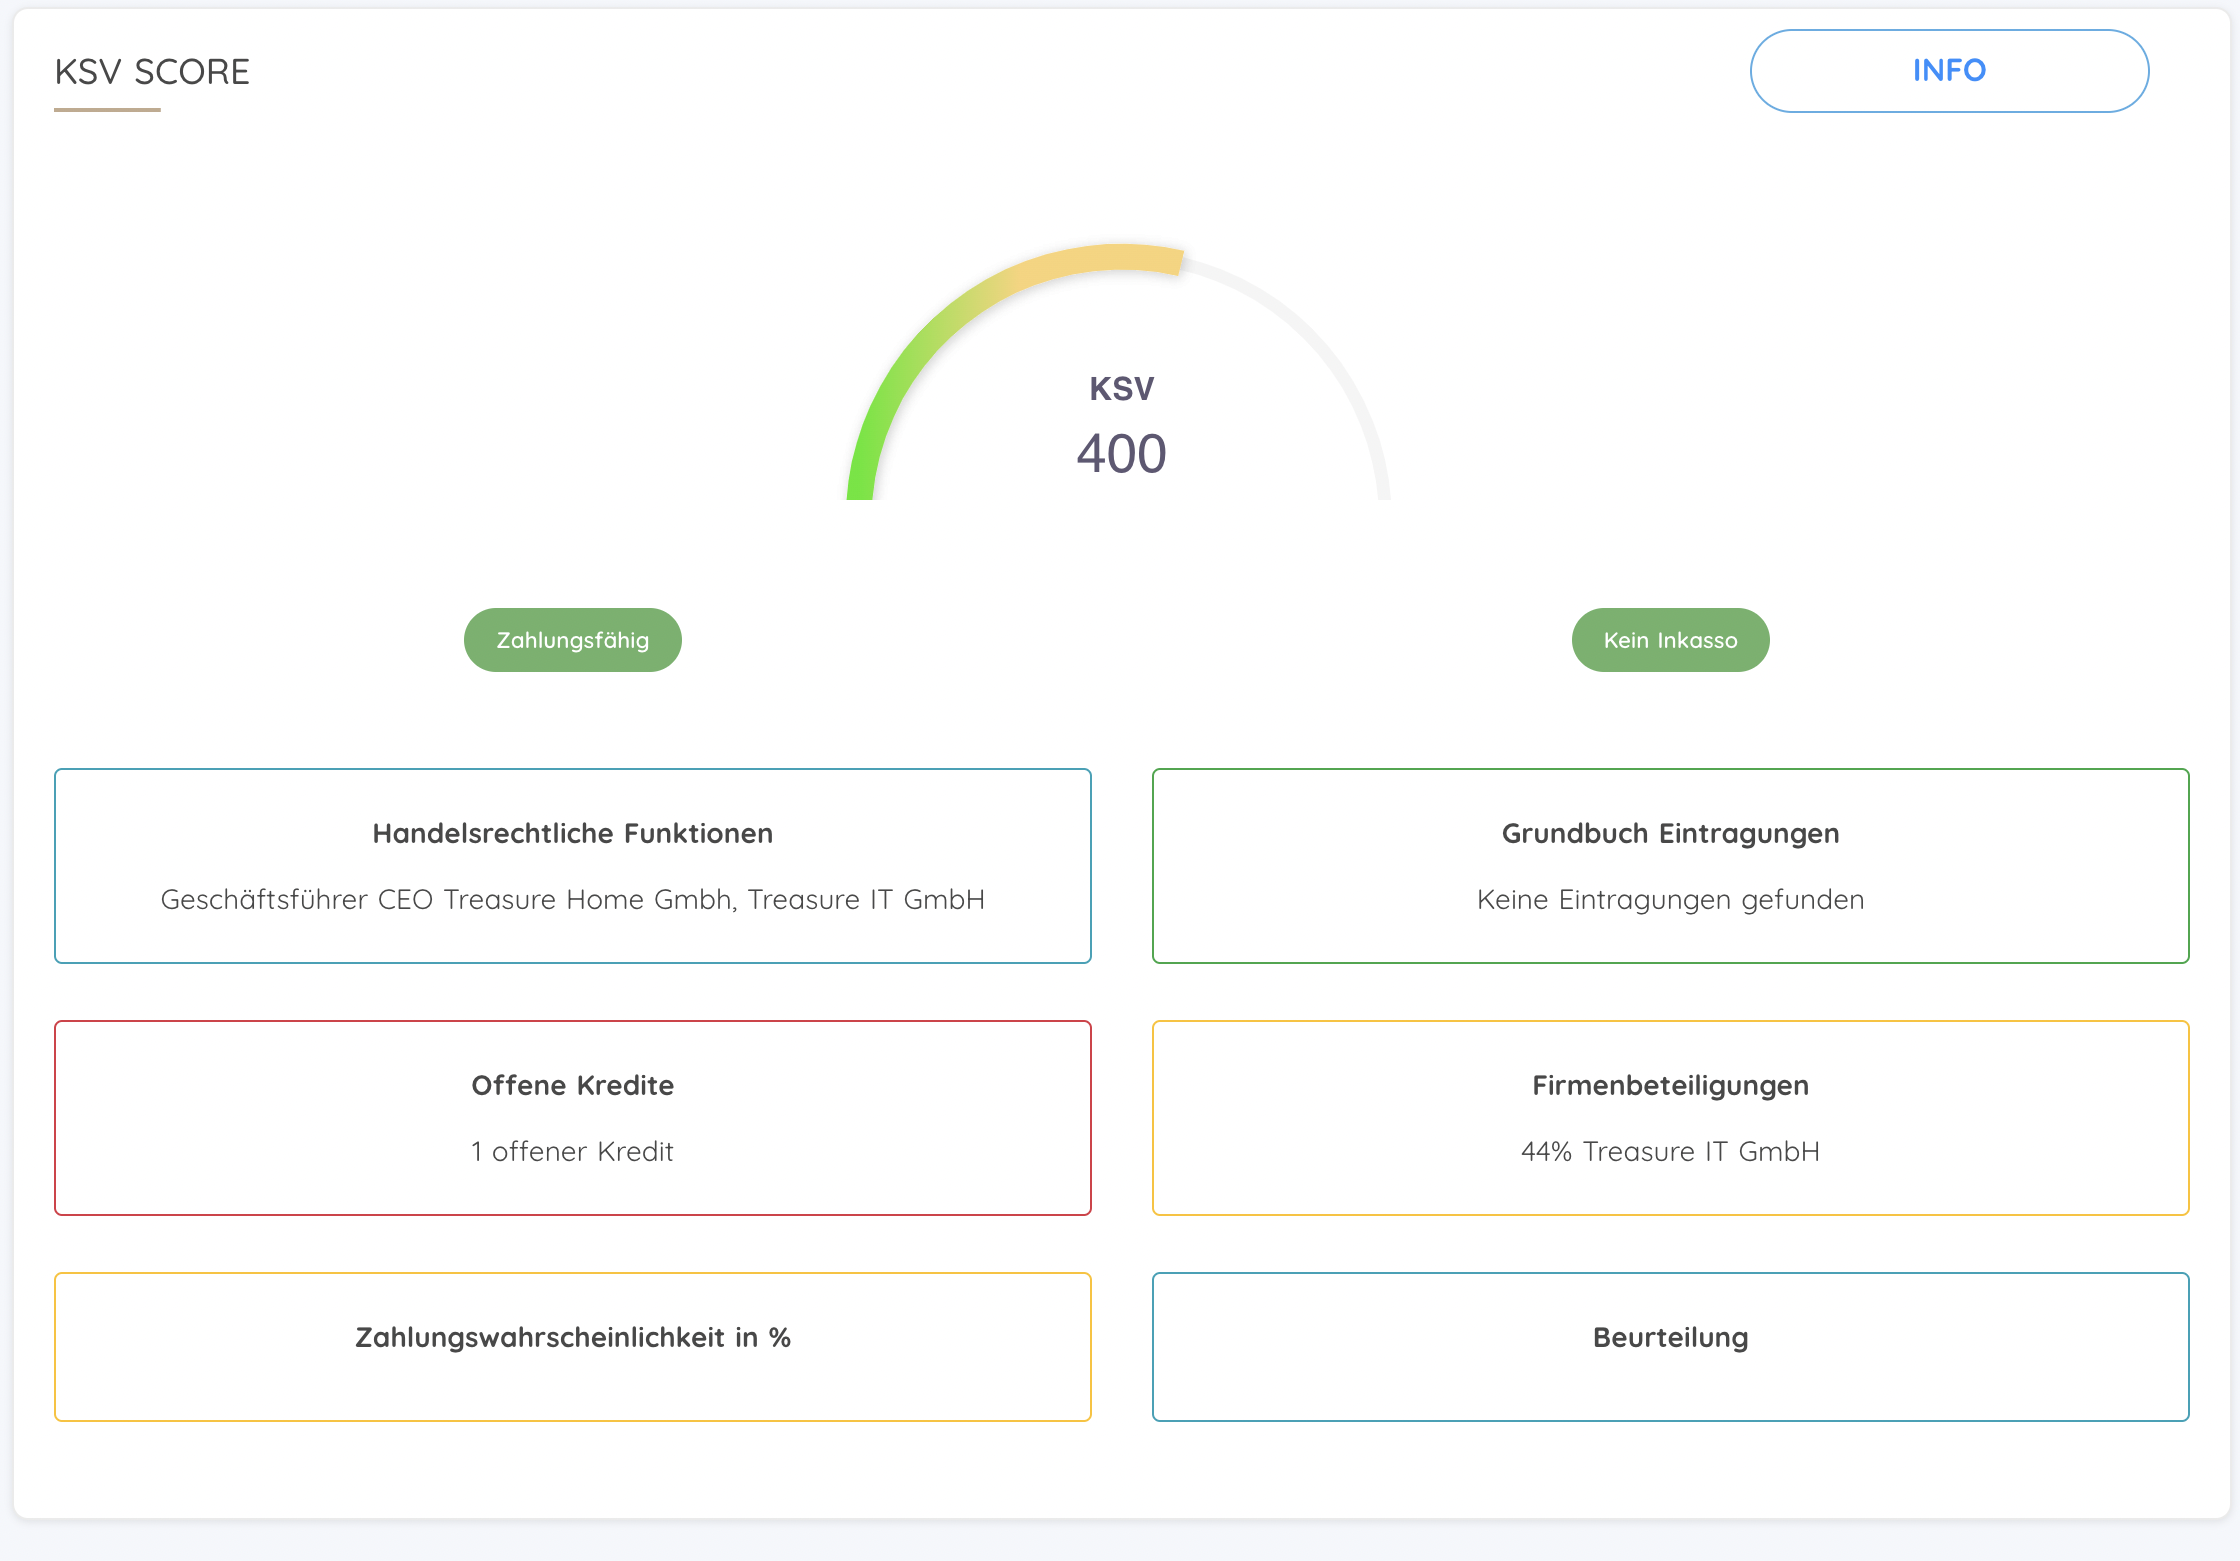Viewport: 2240px width, 1561px height.
Task: Click the 'Geschäftsführer CEO Treasure Home Gmbh' text
Action: tap(449, 899)
